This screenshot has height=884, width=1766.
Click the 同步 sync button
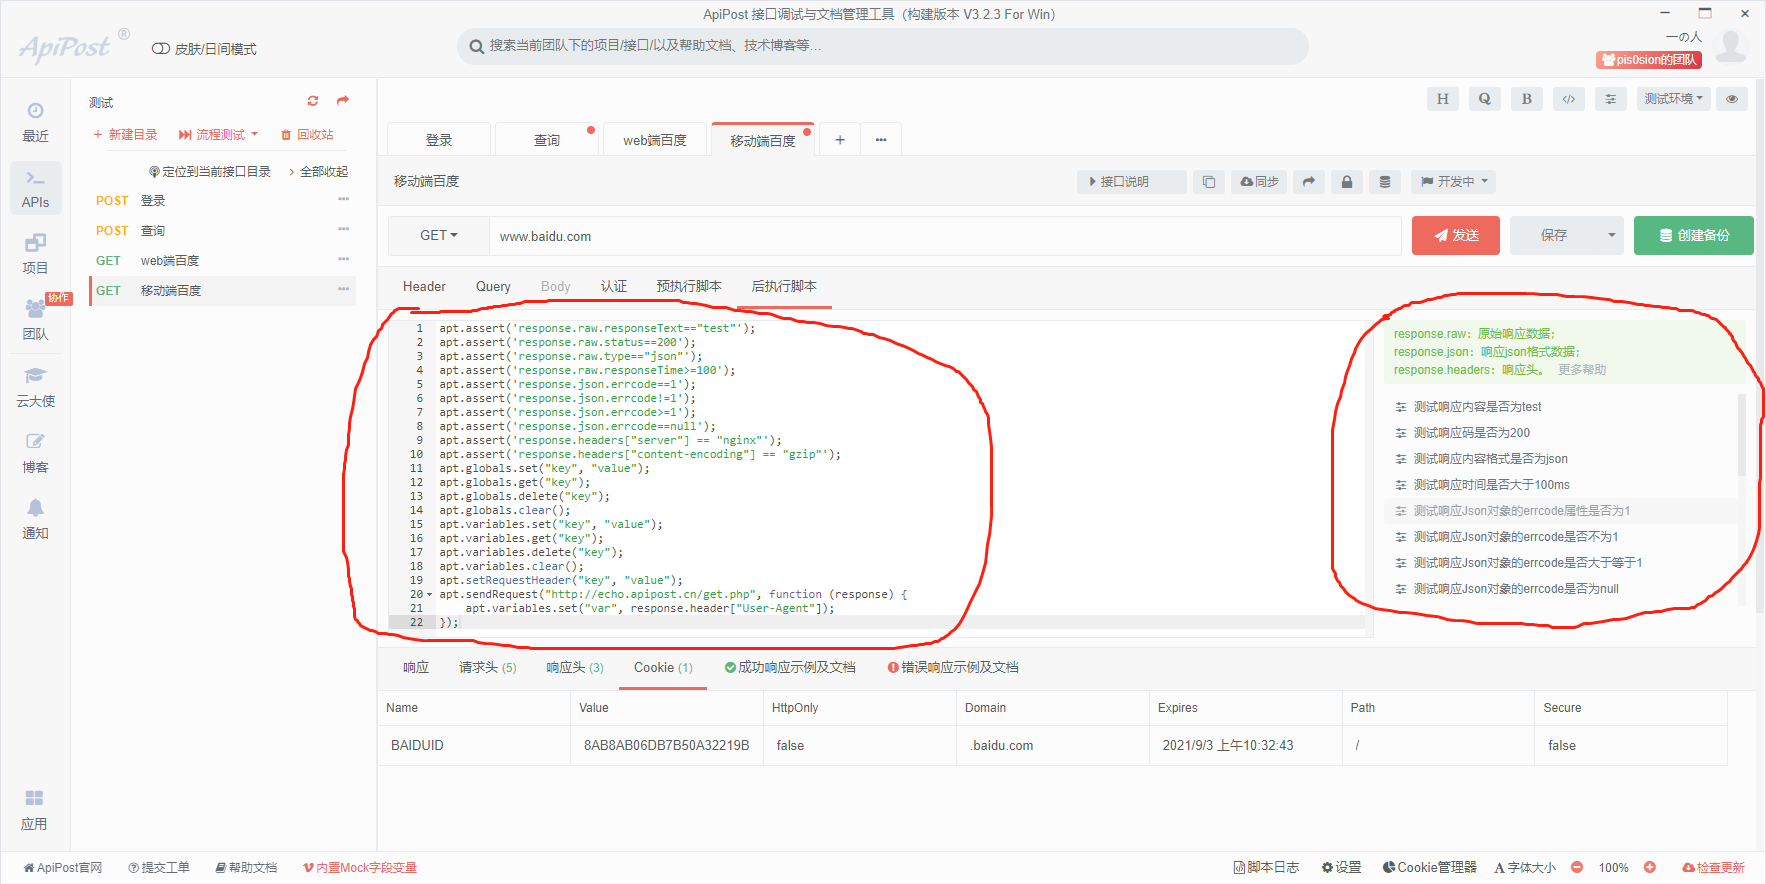click(x=1259, y=182)
